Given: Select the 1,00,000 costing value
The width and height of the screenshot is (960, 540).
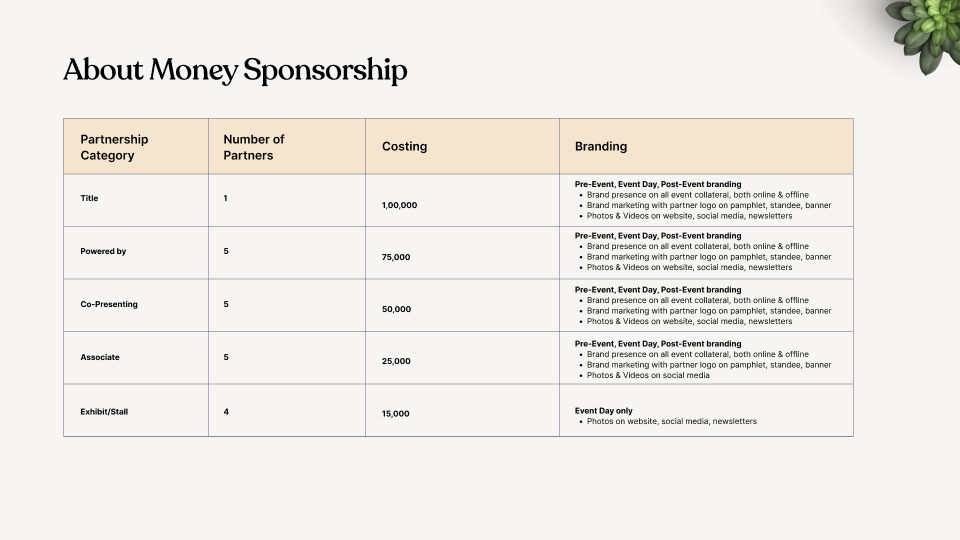Looking at the screenshot, I should click(x=399, y=205).
